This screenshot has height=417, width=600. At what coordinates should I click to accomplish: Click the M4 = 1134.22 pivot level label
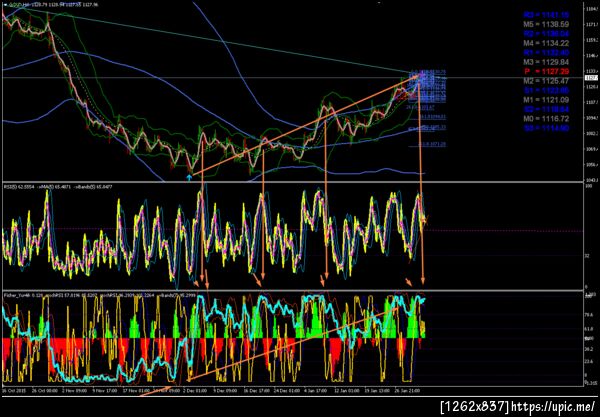point(546,43)
